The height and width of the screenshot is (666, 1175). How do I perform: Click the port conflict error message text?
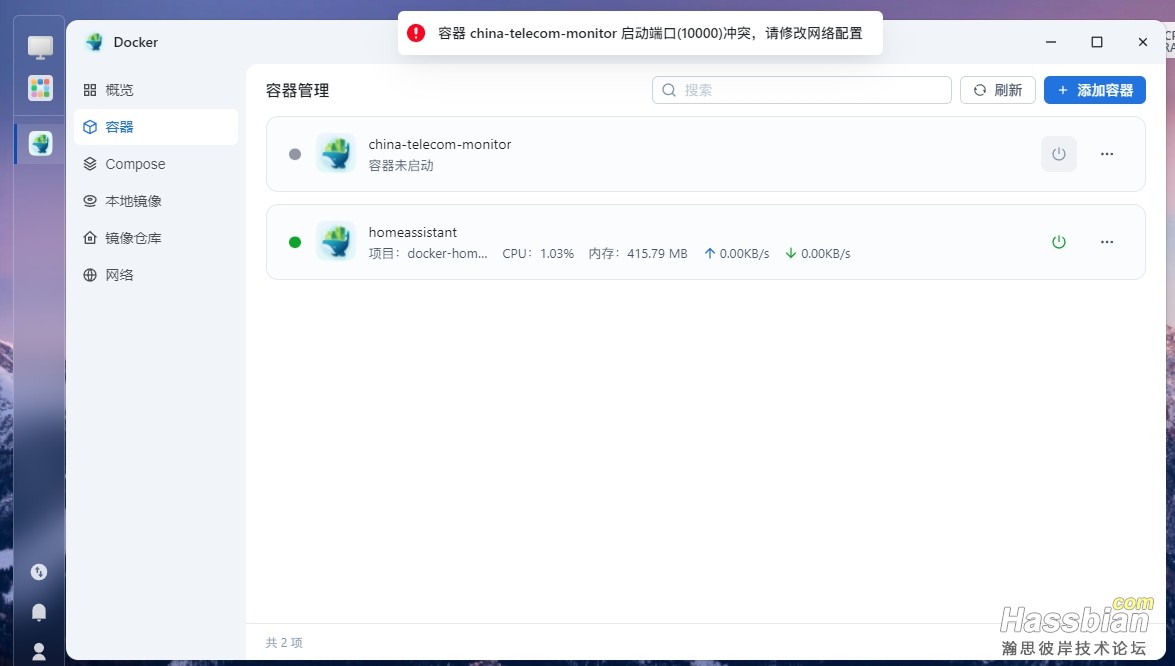click(650, 33)
